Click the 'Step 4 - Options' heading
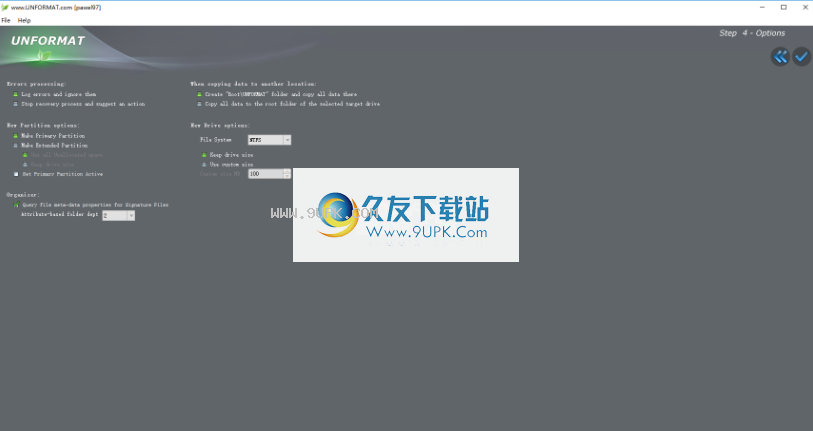 click(752, 33)
